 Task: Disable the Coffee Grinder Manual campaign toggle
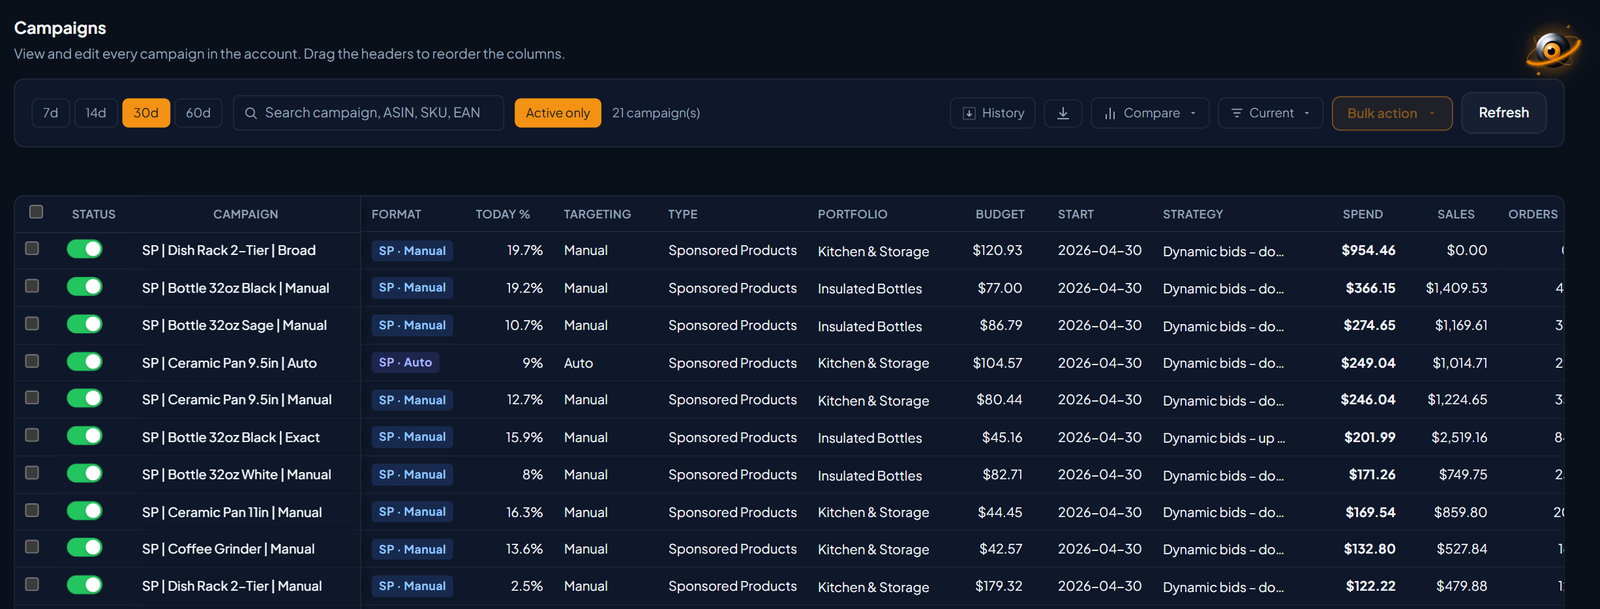85,548
